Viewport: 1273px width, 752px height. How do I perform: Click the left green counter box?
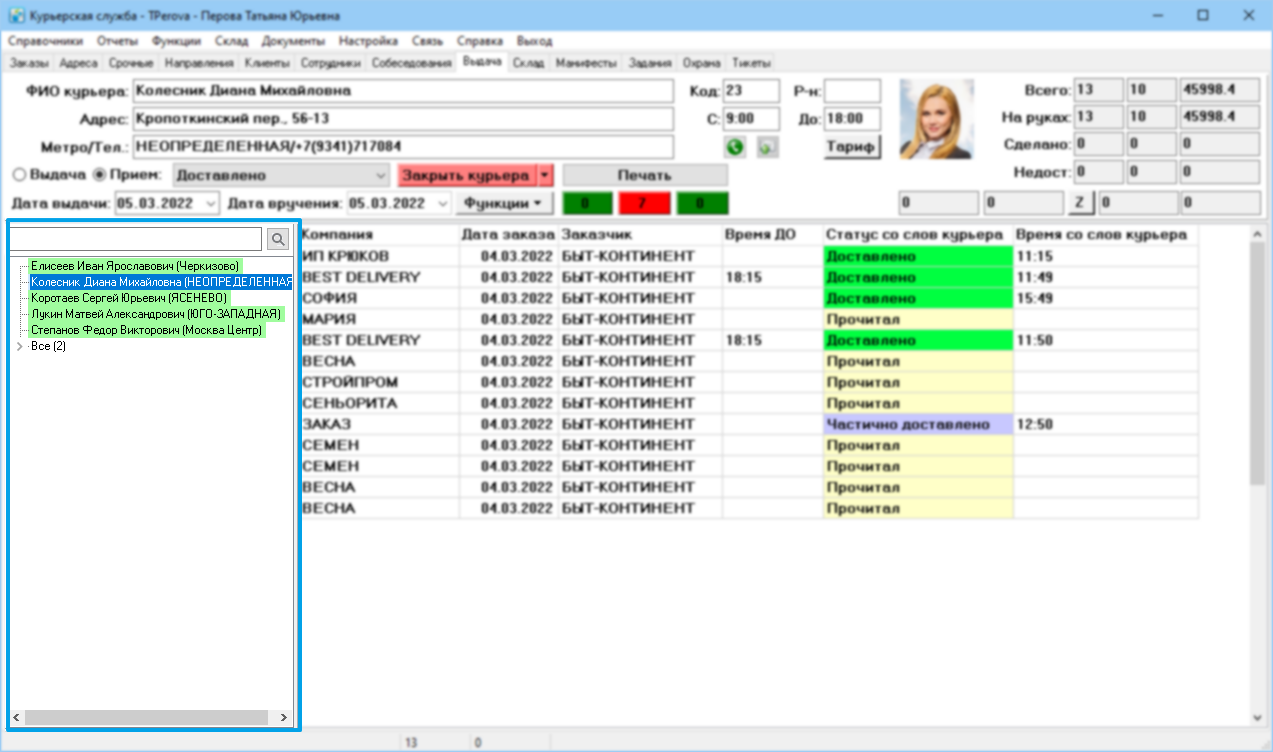tap(588, 204)
